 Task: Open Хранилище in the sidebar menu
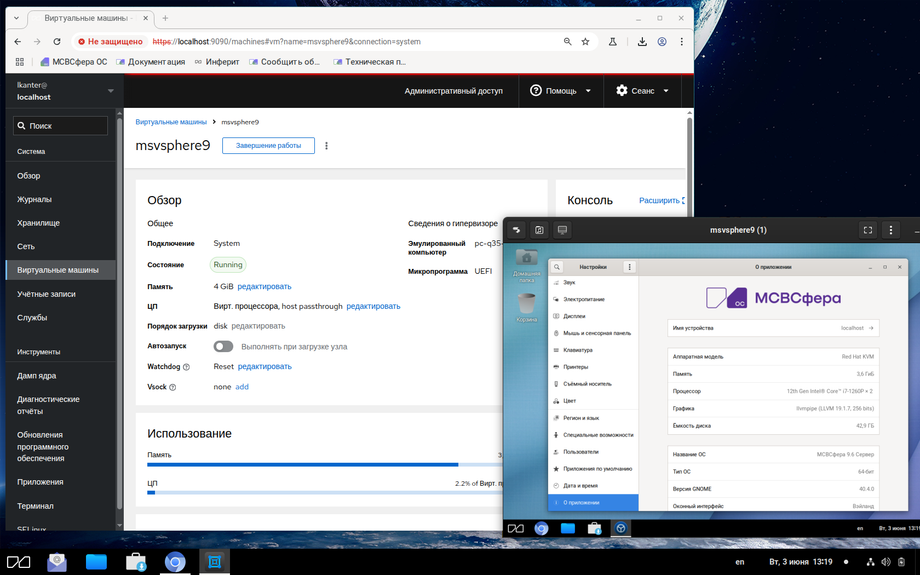point(38,223)
